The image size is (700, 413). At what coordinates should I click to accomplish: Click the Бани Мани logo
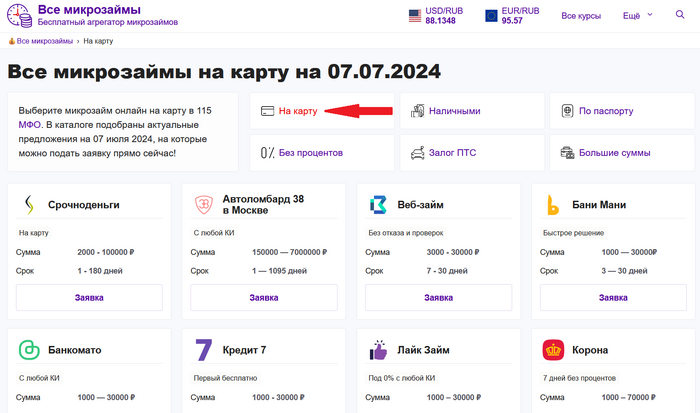tap(553, 205)
